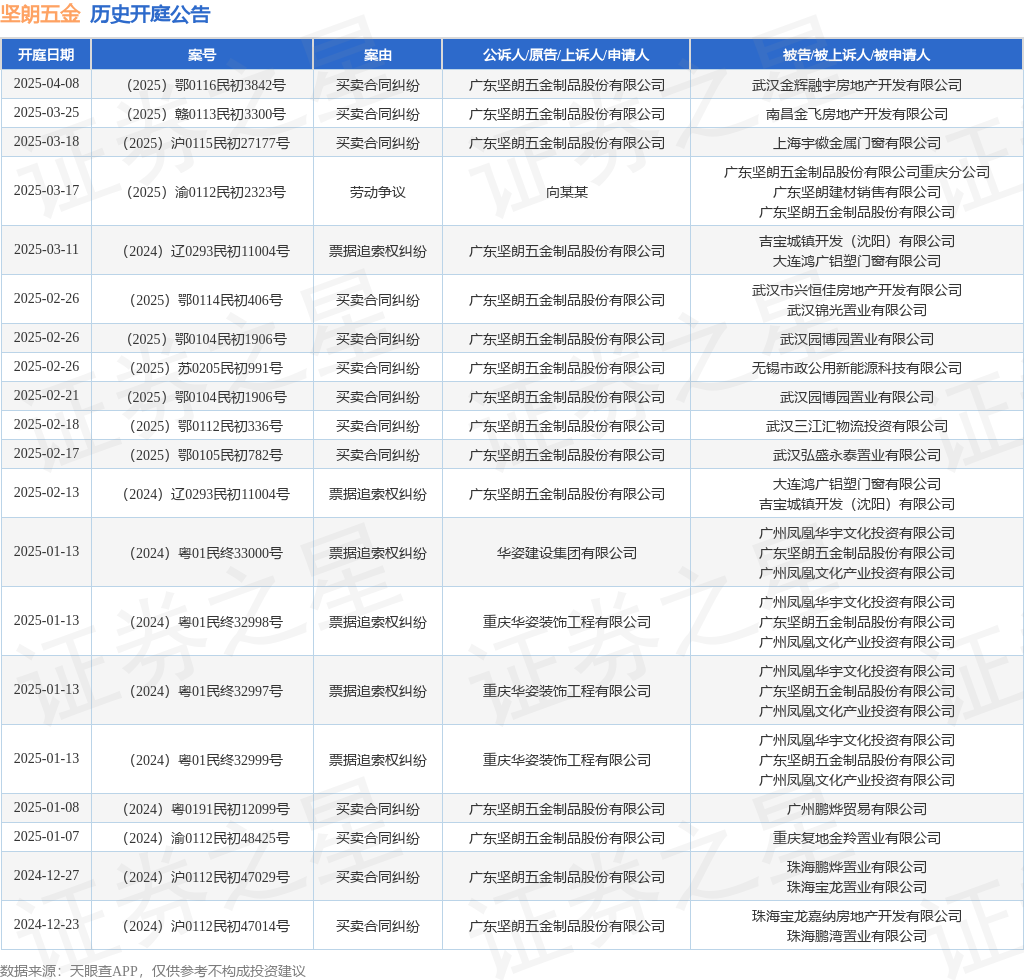Click case number (2024)粤01民终33000号

(206, 553)
